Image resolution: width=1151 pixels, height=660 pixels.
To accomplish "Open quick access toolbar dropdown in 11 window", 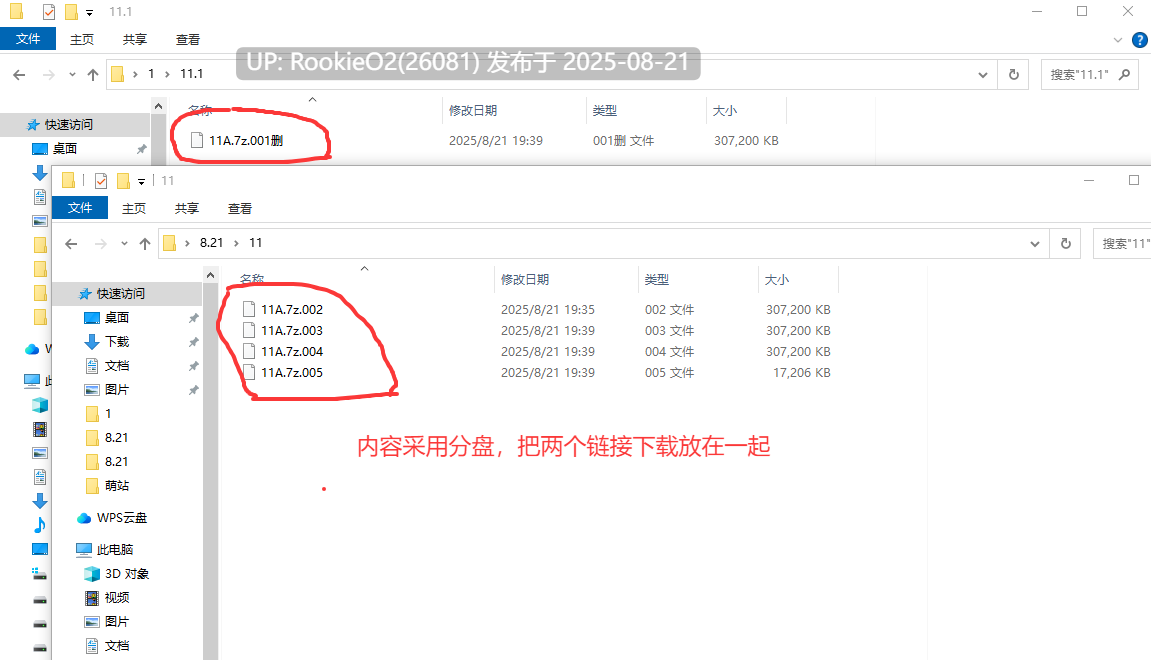I will [x=142, y=181].
